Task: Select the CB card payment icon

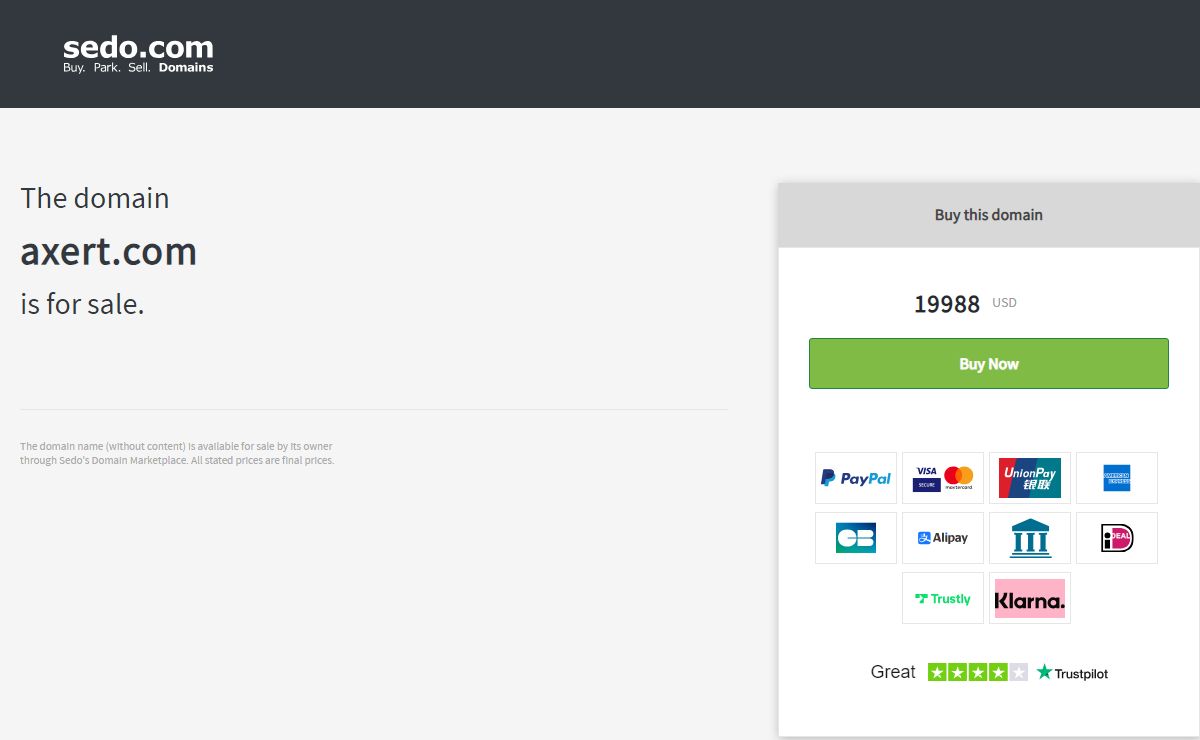Action: pyautogui.click(x=856, y=538)
